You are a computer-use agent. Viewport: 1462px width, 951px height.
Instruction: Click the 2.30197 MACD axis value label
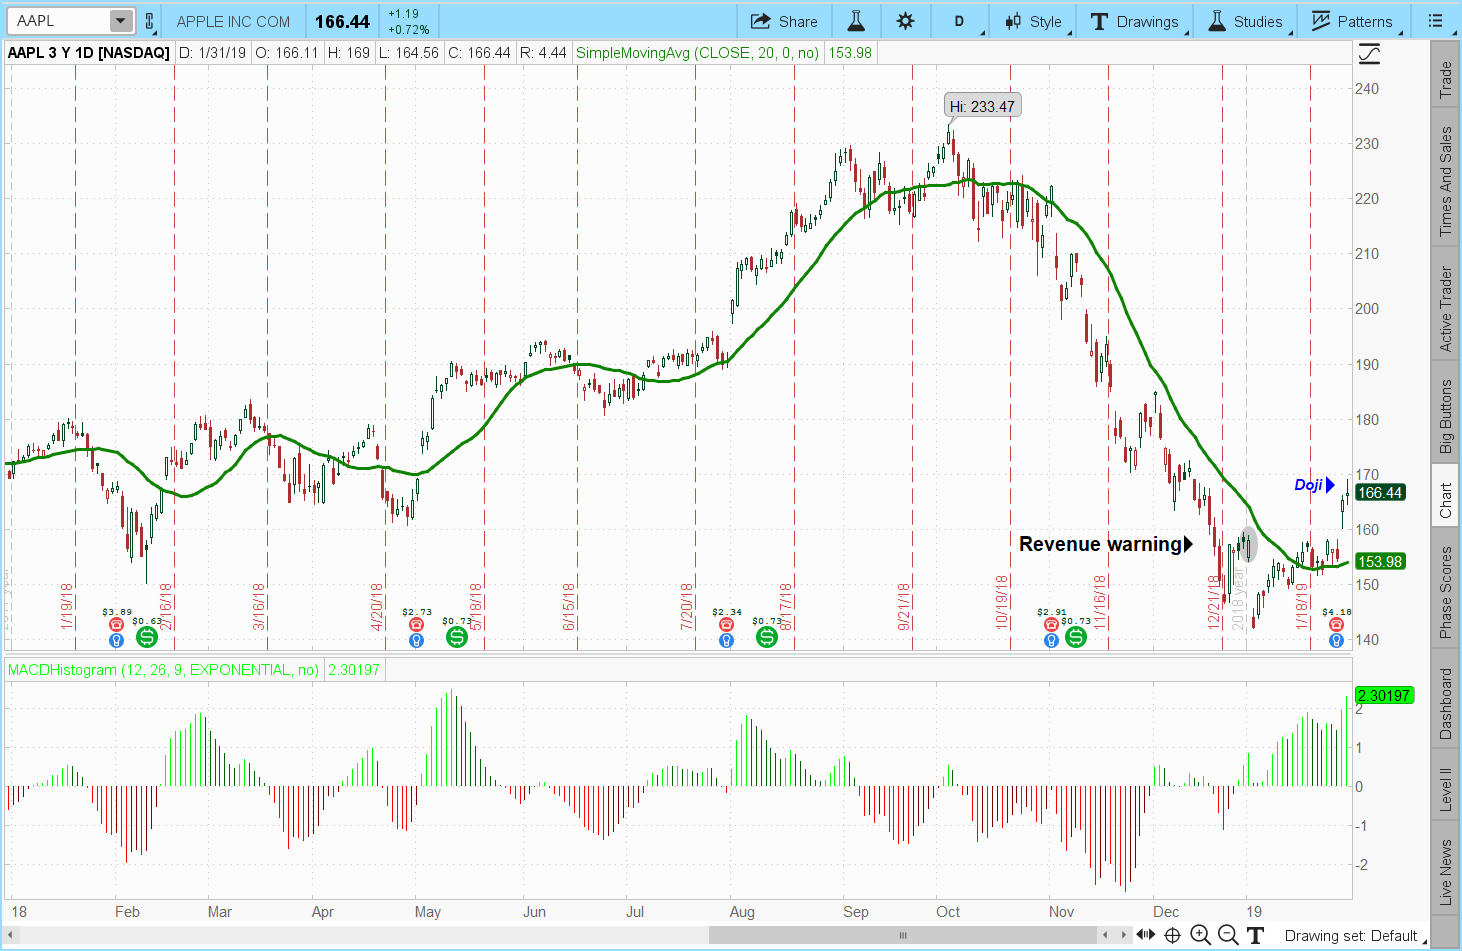pos(1385,695)
